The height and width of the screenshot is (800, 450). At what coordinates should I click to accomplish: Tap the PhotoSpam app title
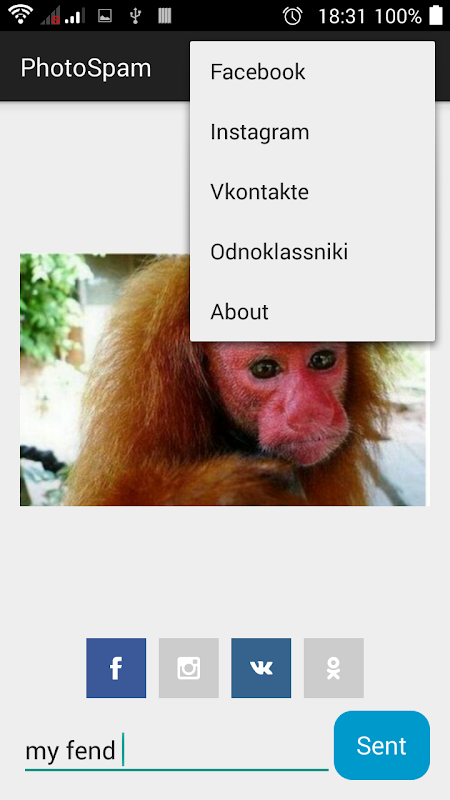pos(86,68)
